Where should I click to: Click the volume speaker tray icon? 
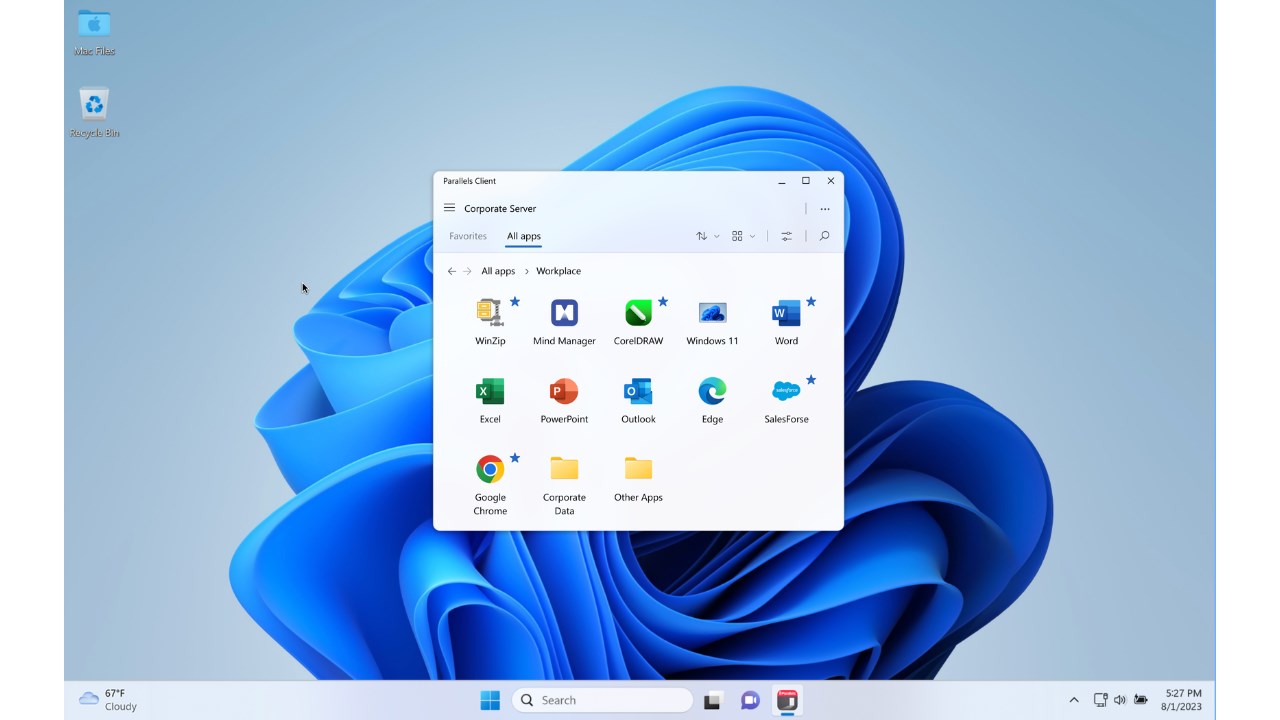[x=1120, y=700]
